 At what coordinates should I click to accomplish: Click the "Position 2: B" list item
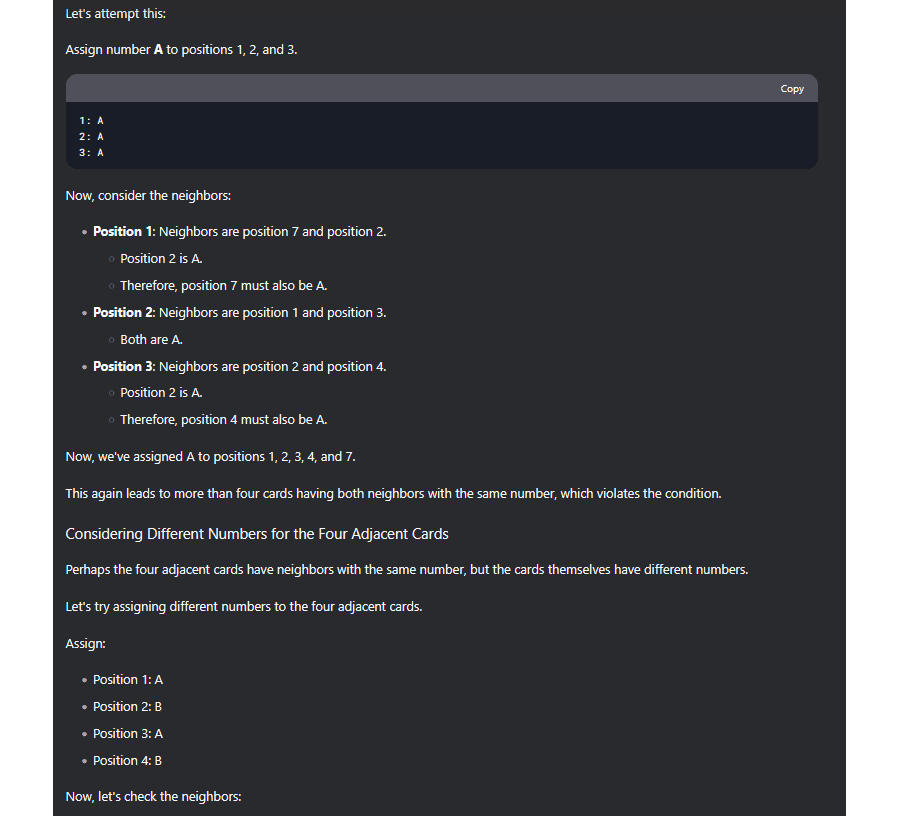[x=128, y=707]
